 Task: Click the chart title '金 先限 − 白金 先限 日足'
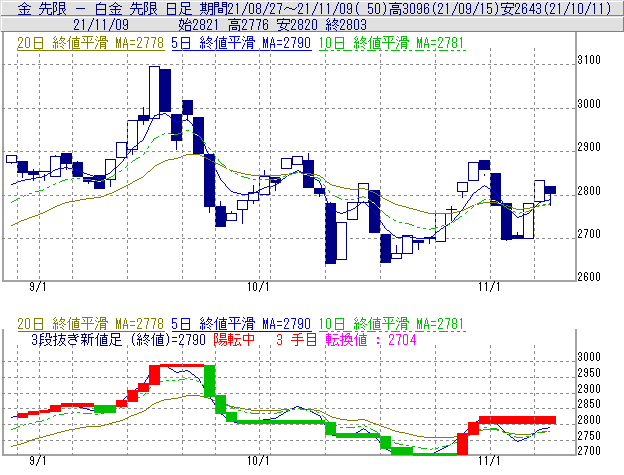[x=105, y=8]
